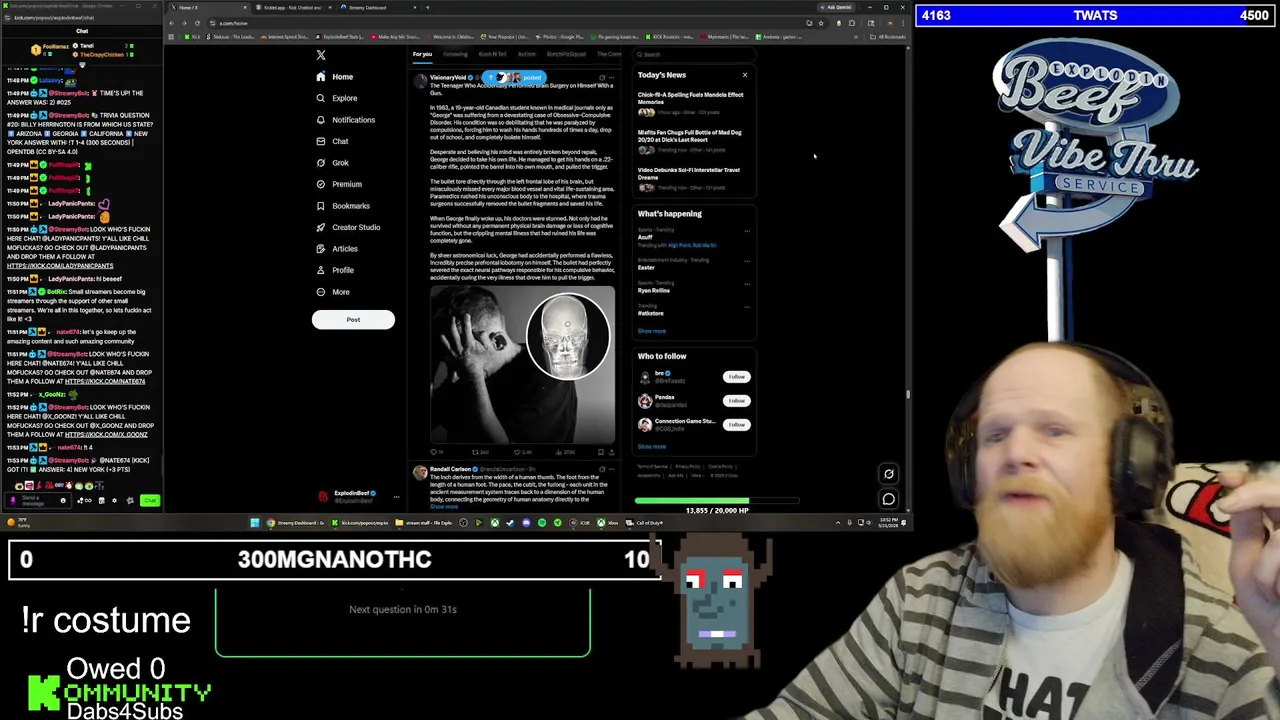Open the Easter trending topic

click(646, 267)
